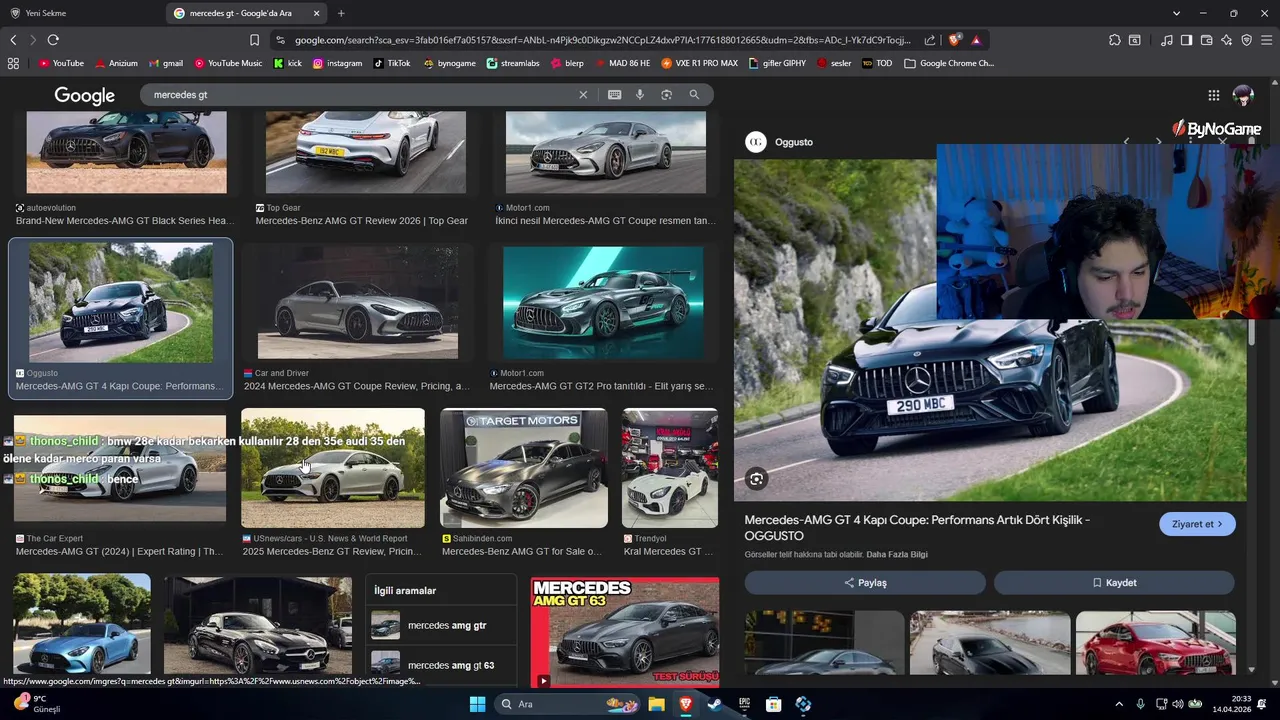Image resolution: width=1280 pixels, height=720 pixels.
Task: Submit the search with the magnifier icon
Action: pyautogui.click(x=694, y=95)
